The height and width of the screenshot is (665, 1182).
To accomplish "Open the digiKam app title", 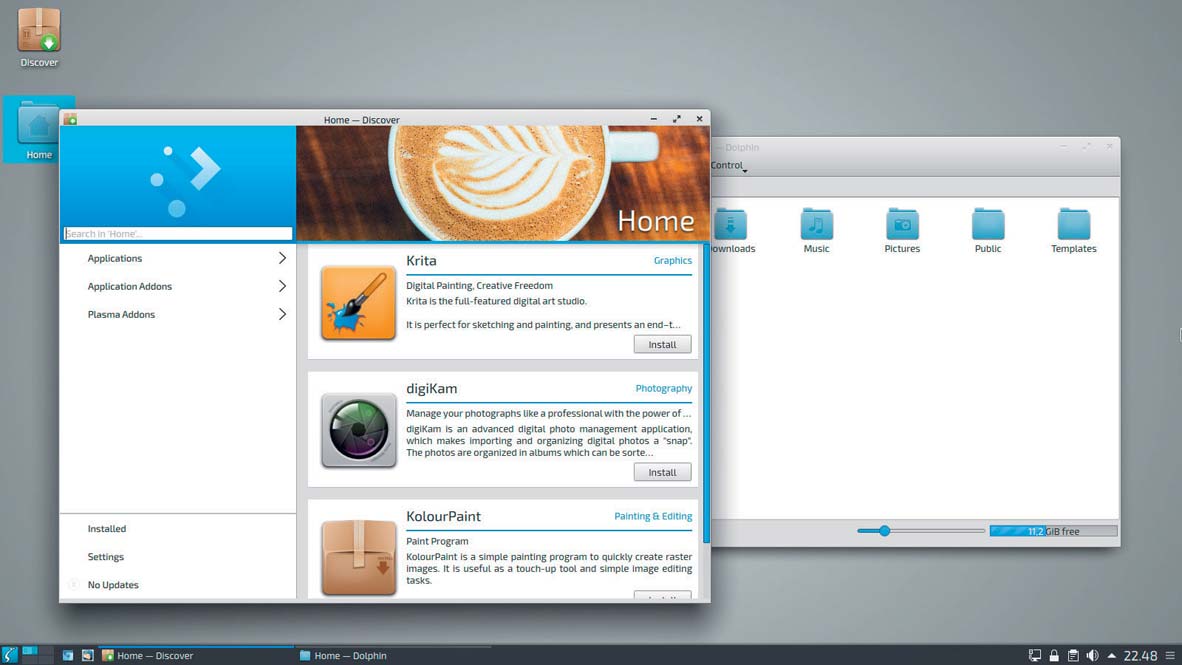I will click(x=431, y=388).
